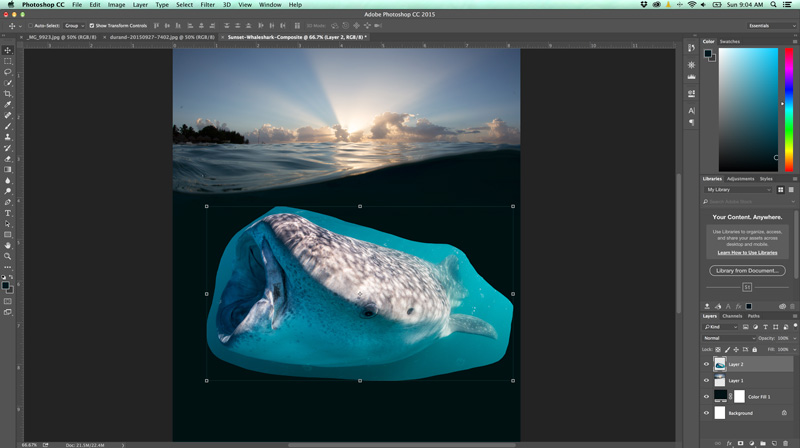Open the blend mode dropdown showing Normal
The height and width of the screenshot is (448, 800).
[x=729, y=338]
